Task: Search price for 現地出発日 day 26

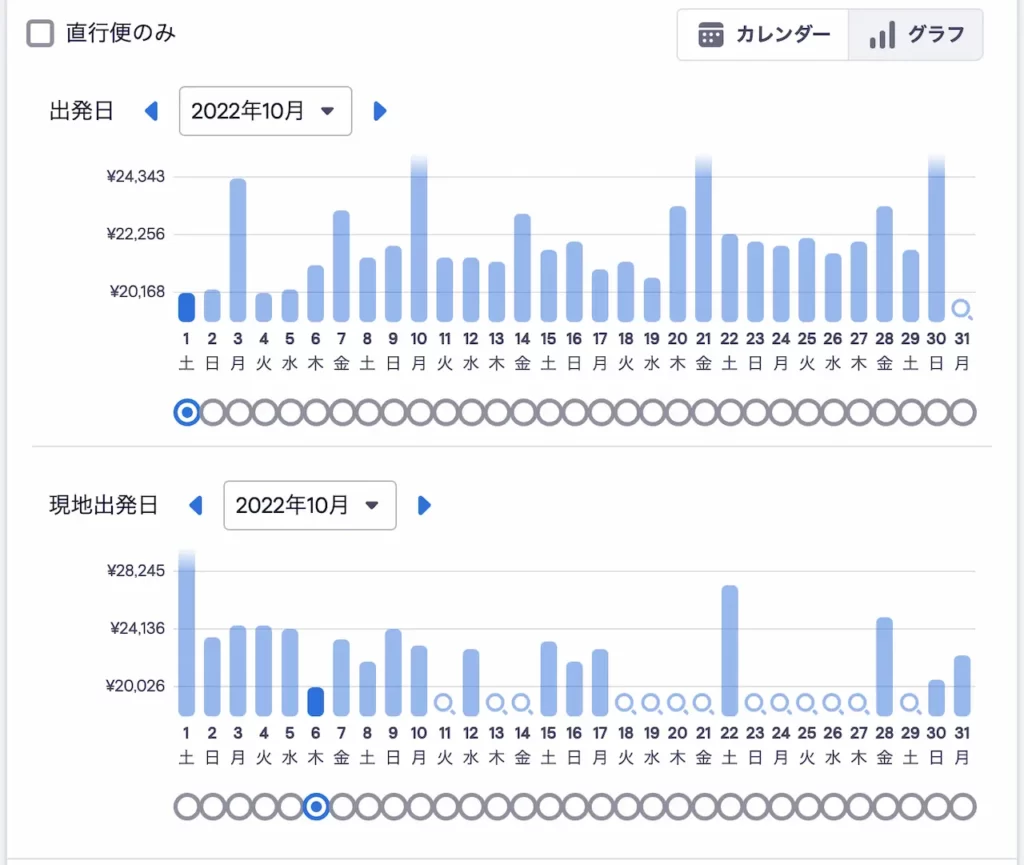Action: 833,703
